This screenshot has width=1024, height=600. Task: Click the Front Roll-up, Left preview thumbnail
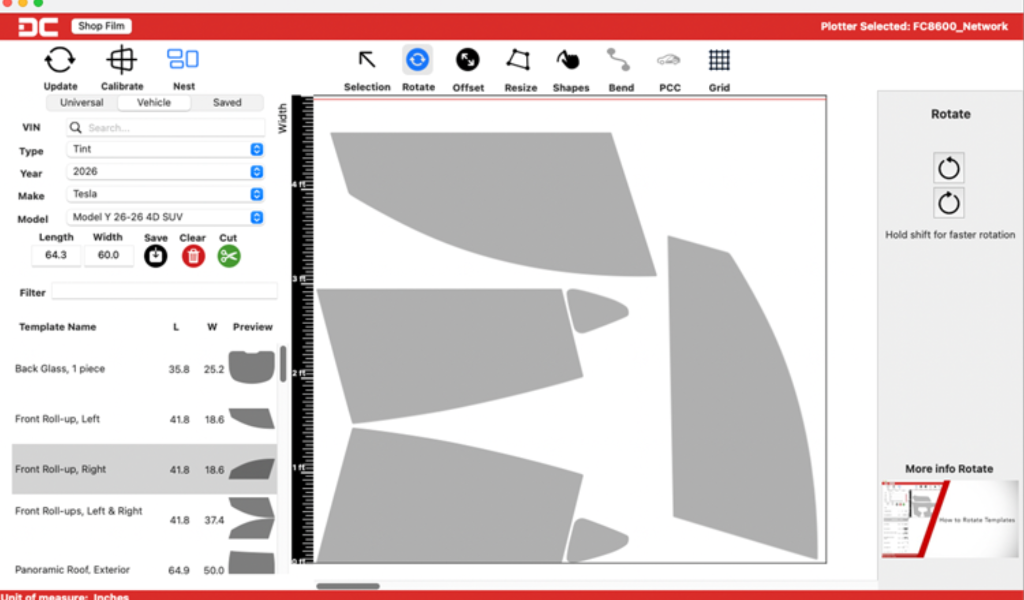coord(252,418)
